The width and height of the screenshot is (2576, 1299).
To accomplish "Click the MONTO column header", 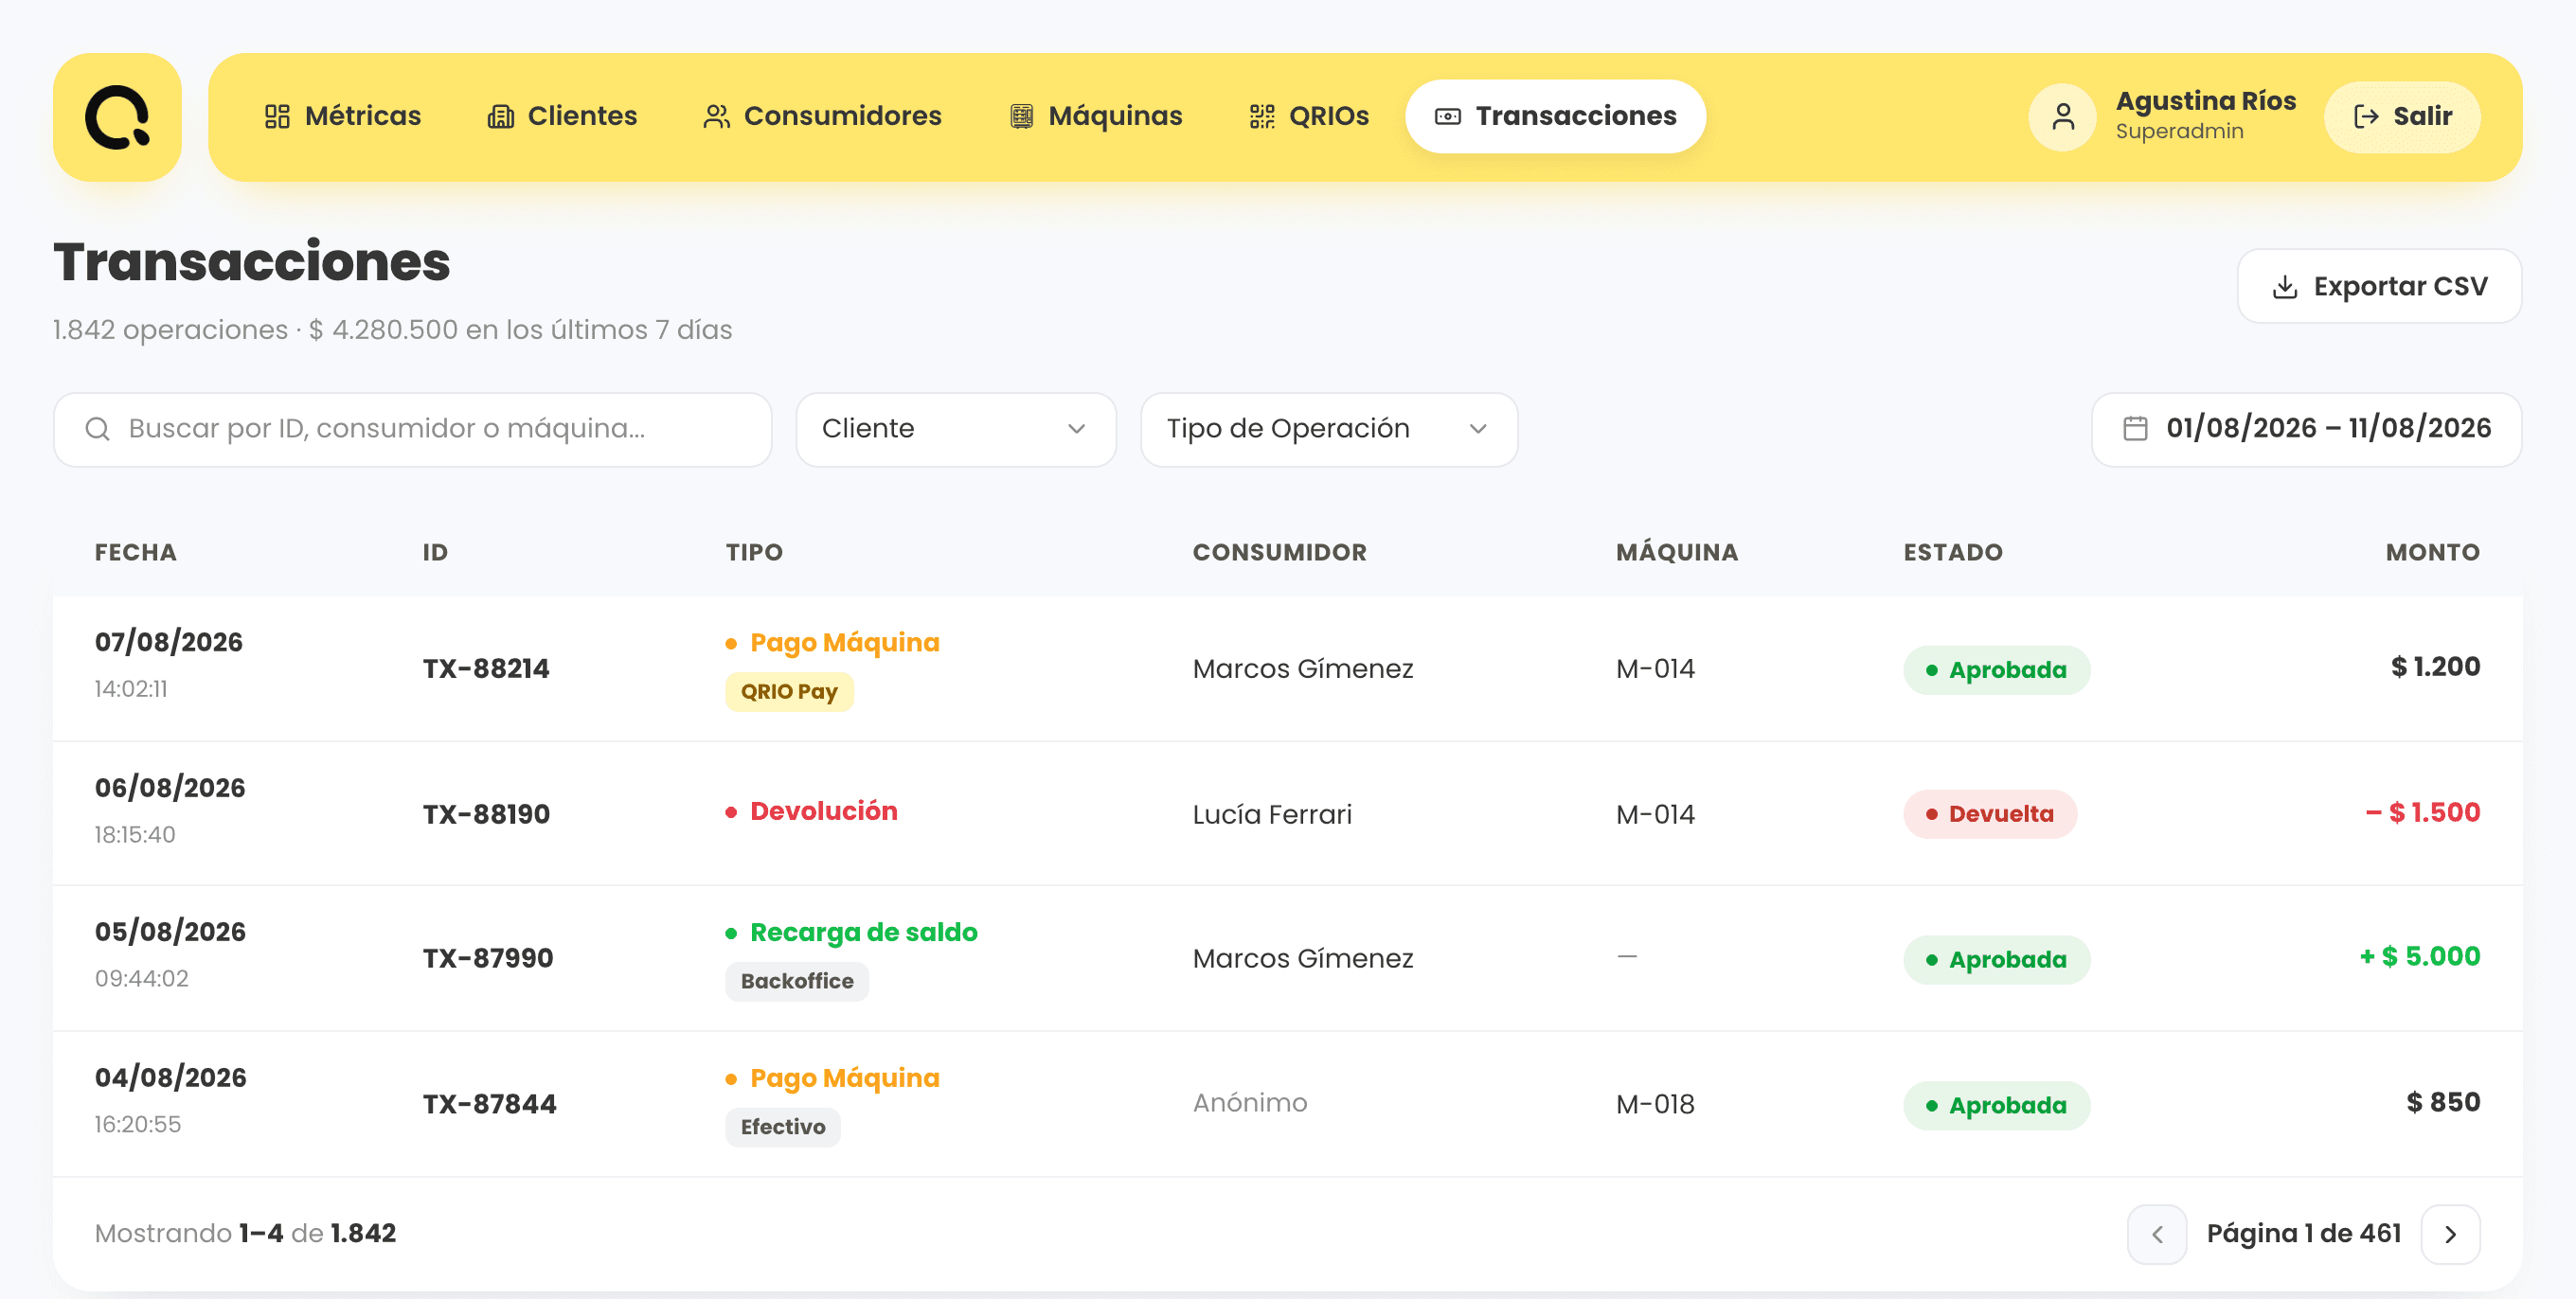I will click(2432, 553).
